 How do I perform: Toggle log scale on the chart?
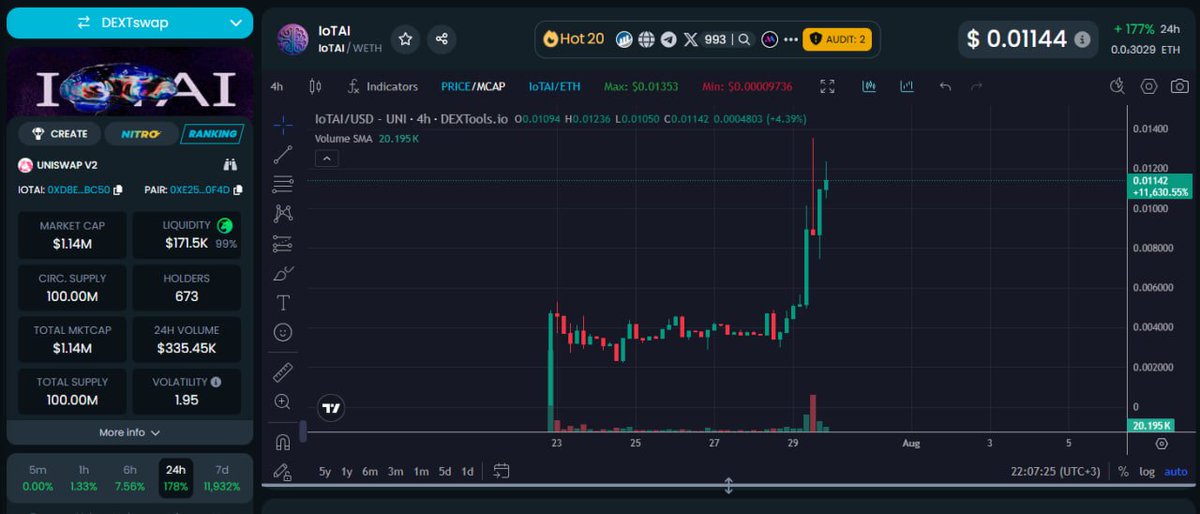point(1146,471)
